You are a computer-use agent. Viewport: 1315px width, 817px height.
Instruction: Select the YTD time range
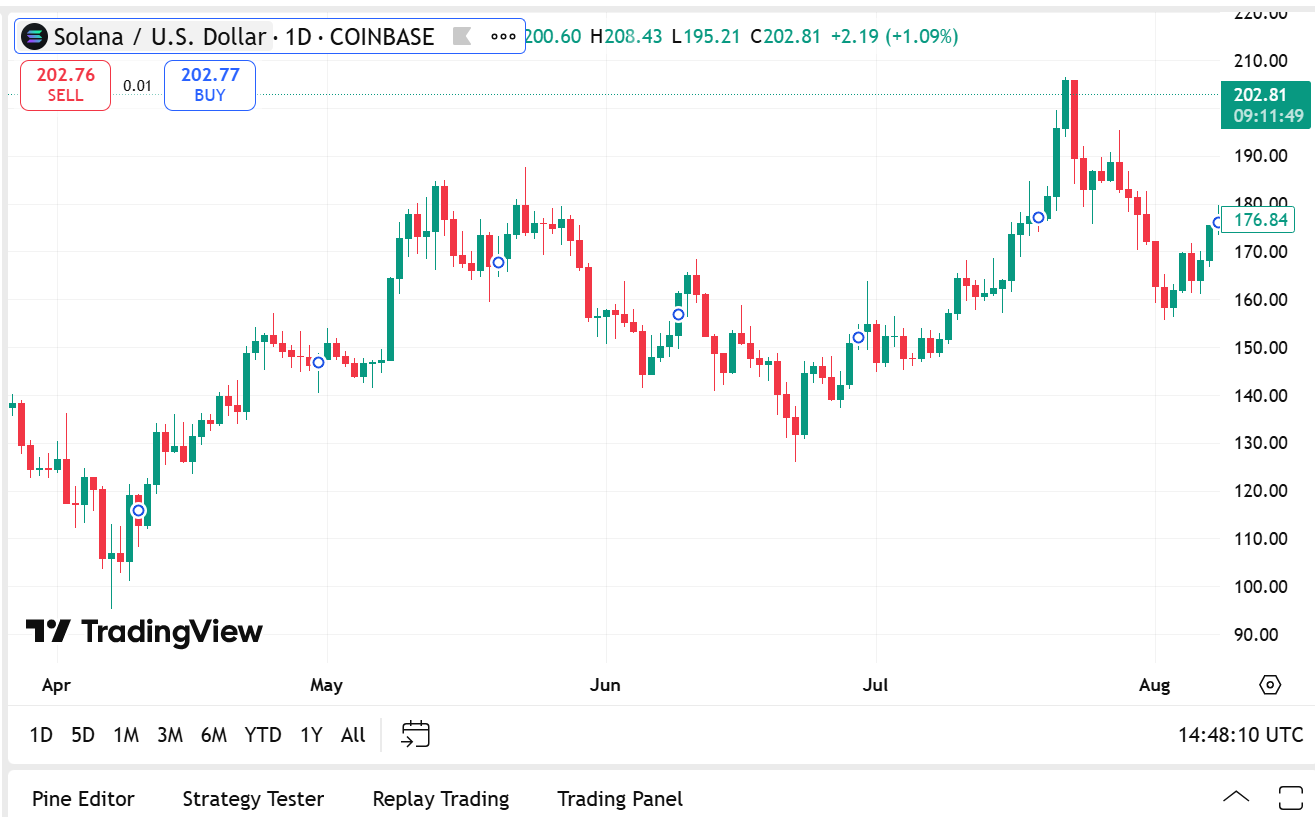coord(263,735)
